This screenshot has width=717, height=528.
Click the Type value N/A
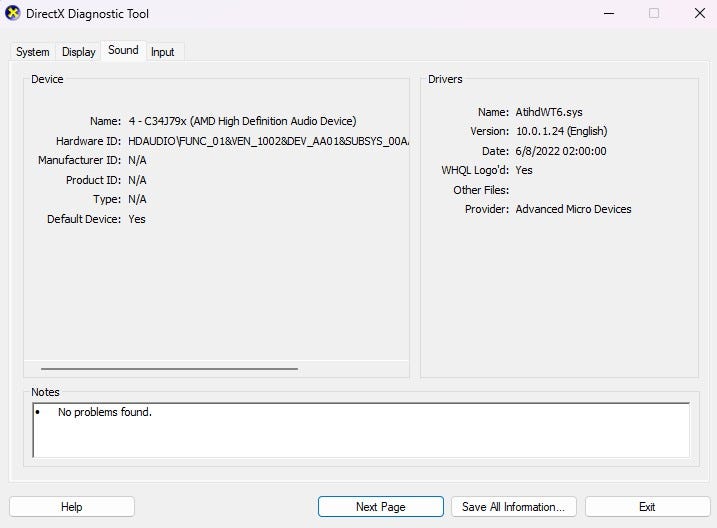click(137, 199)
